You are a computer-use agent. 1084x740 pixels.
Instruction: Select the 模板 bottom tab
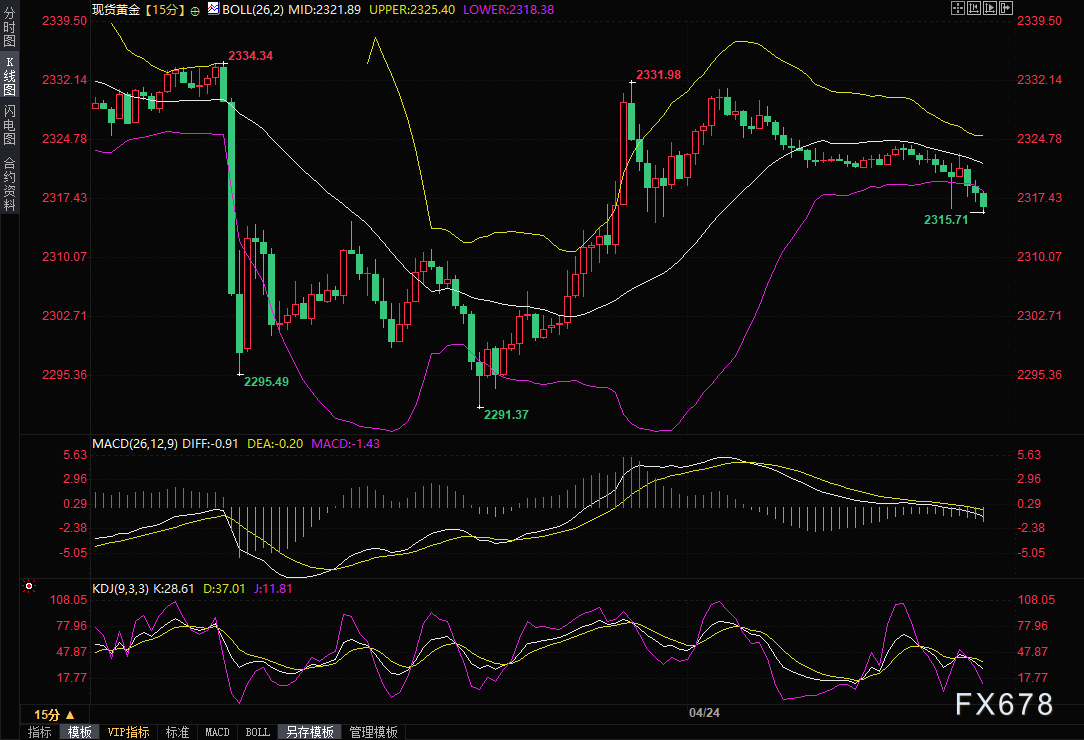(80, 732)
